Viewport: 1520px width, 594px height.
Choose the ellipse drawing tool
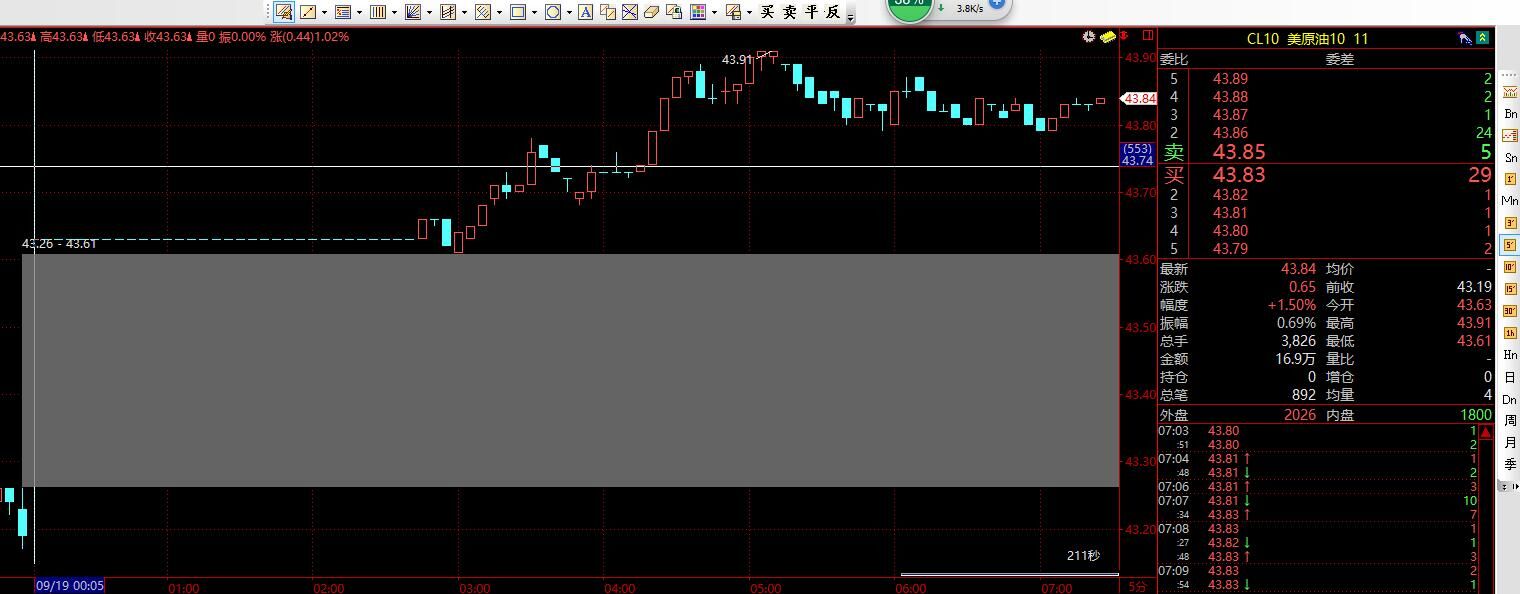552,12
